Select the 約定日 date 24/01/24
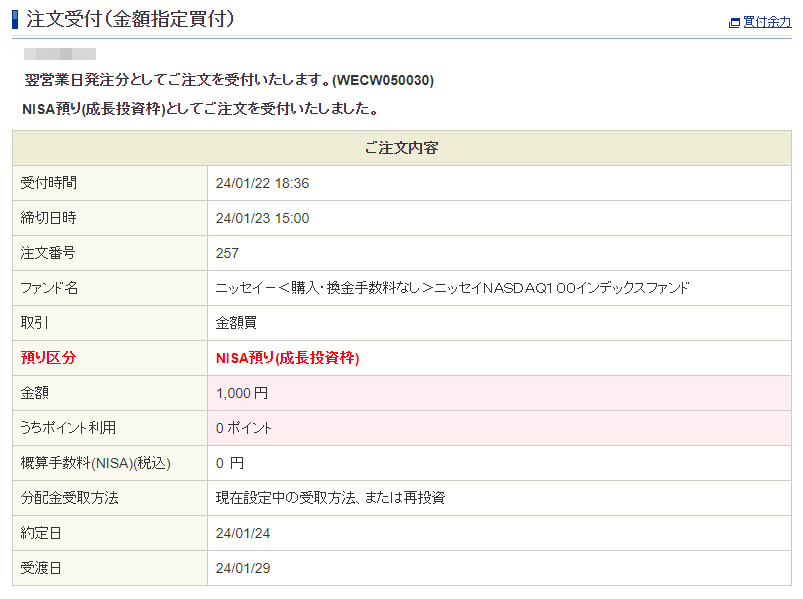This screenshot has height=599, width=803. click(243, 533)
